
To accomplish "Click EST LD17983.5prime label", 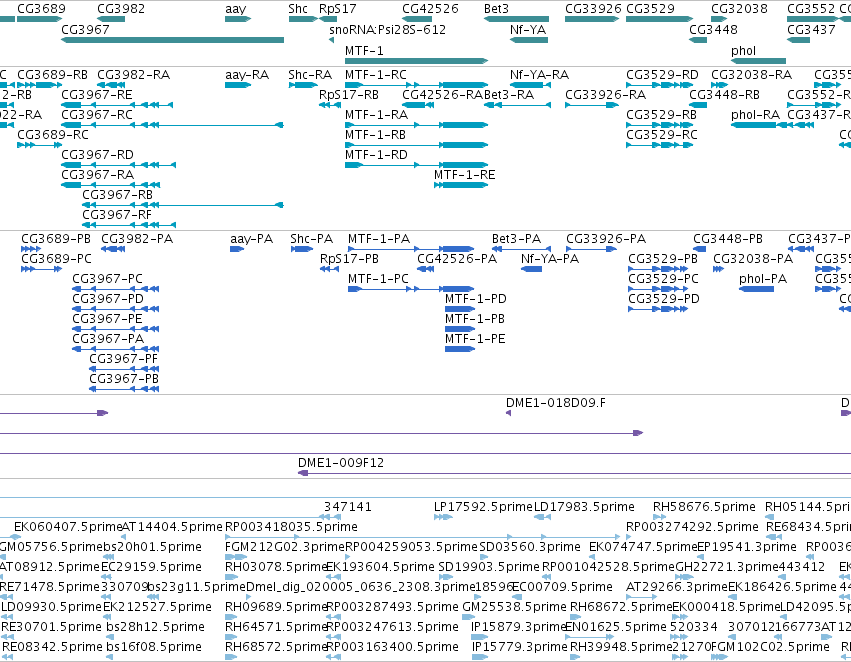I will [585, 507].
